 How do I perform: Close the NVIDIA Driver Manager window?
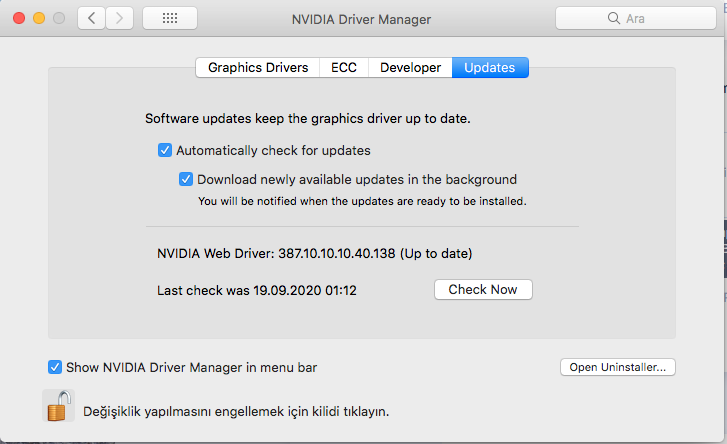(x=20, y=18)
